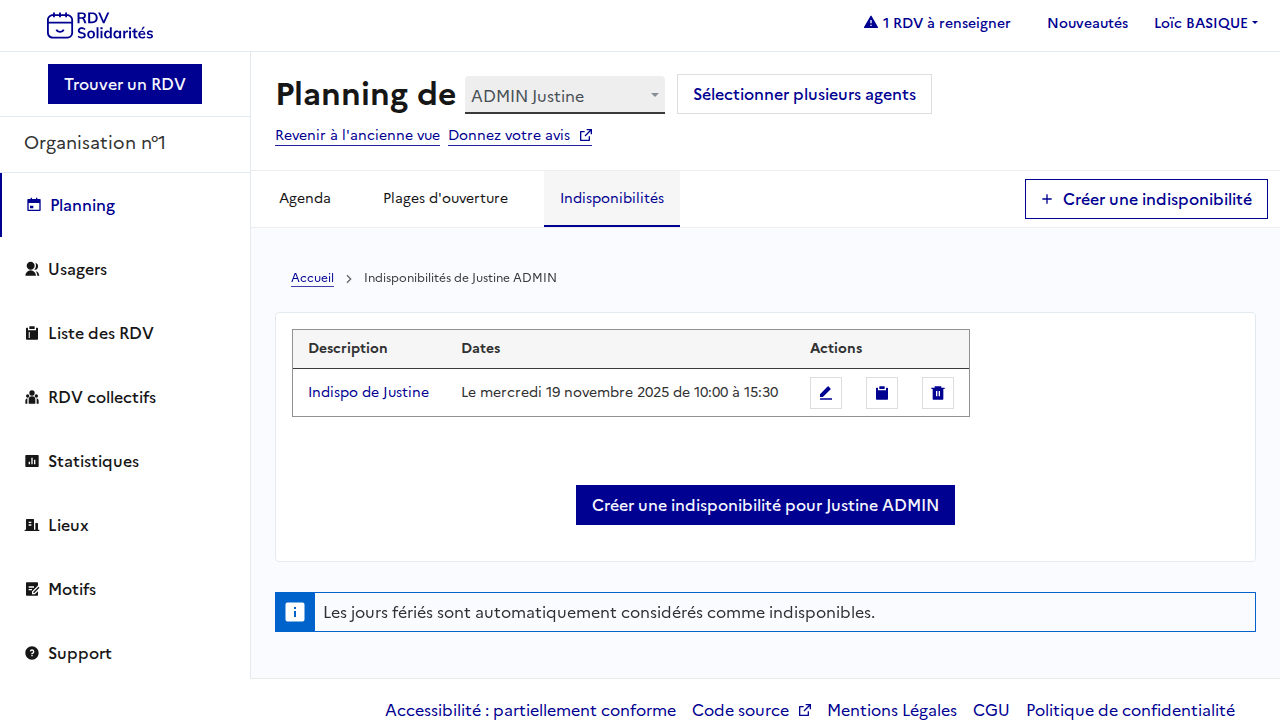Click the Usagers people icon in sidebar
Image resolution: width=1280 pixels, height=720 pixels.
tap(32, 269)
